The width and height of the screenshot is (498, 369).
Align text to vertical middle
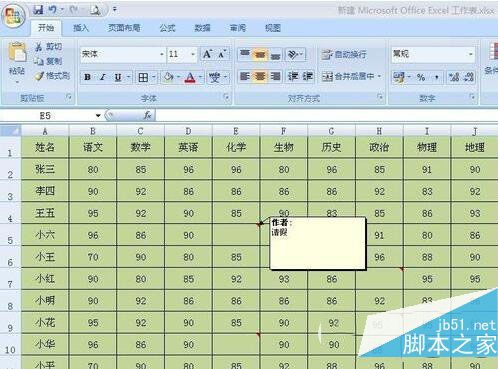(x=260, y=54)
